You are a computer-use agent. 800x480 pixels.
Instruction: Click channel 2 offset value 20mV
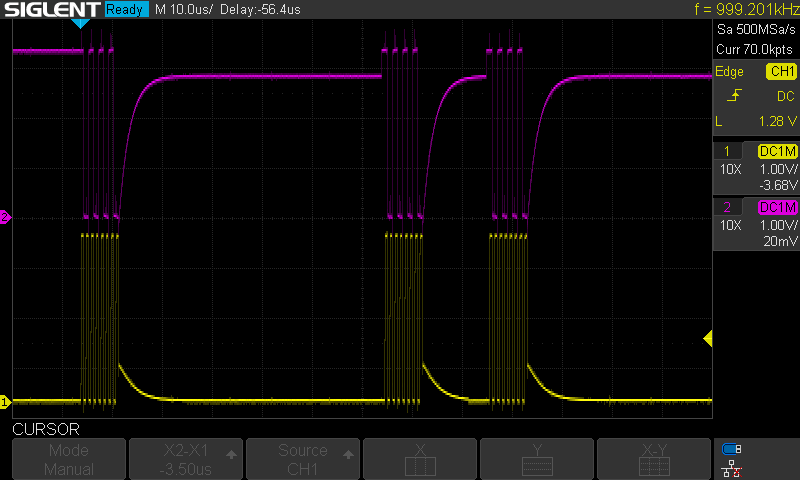click(x=780, y=241)
